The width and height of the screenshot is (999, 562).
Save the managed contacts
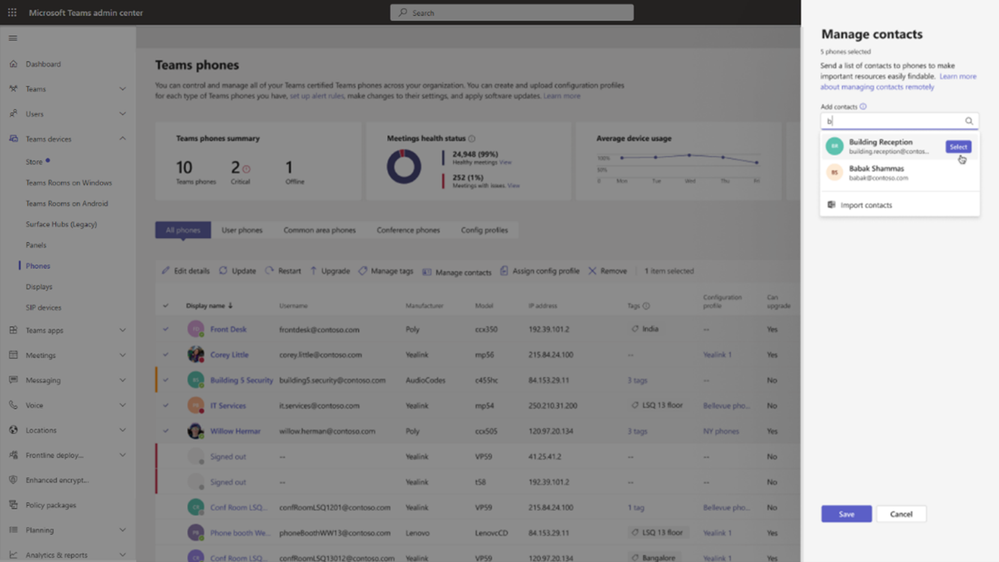[x=846, y=514]
